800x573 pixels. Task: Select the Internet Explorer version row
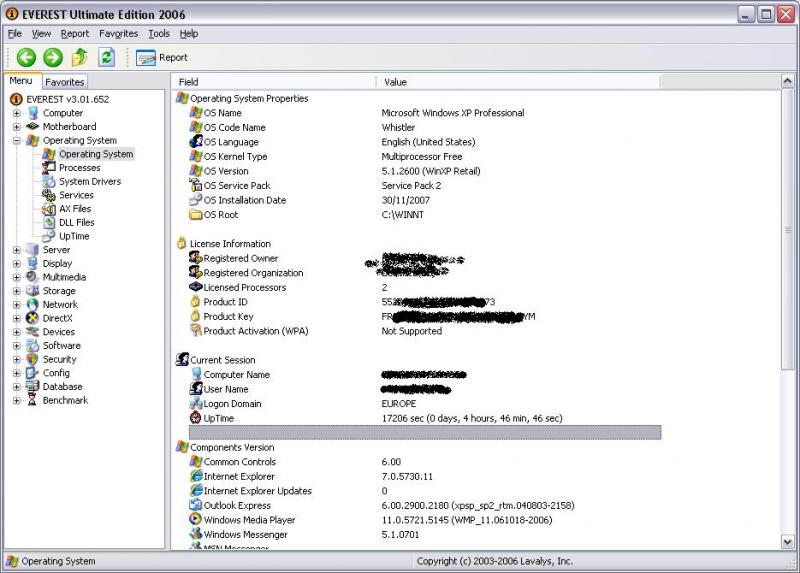click(x=425, y=477)
